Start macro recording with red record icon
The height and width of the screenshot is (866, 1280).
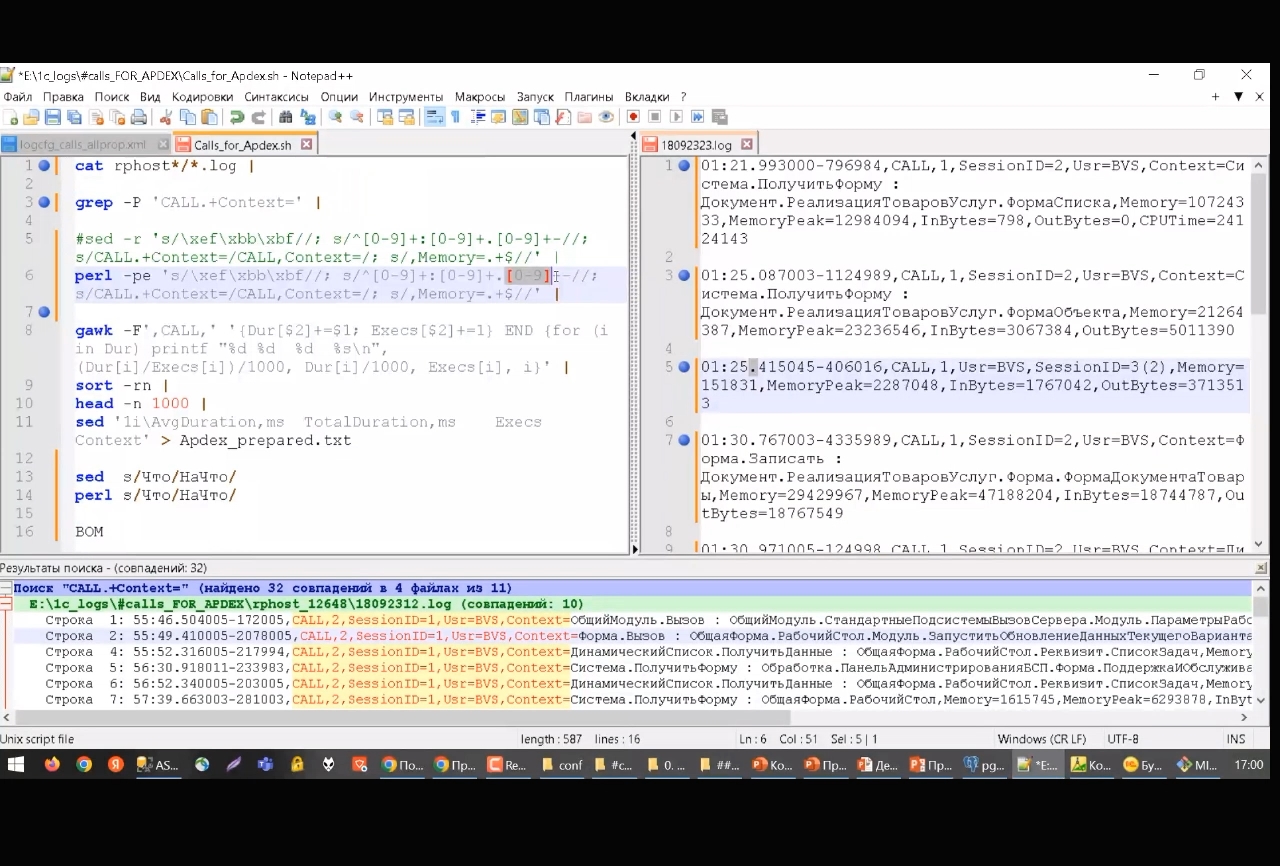coord(633,117)
